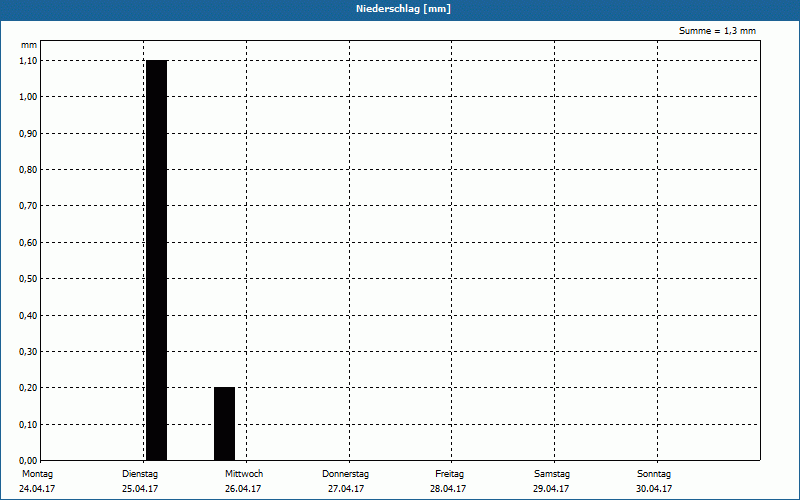Click the 0,60 y-axis value

coord(28,243)
